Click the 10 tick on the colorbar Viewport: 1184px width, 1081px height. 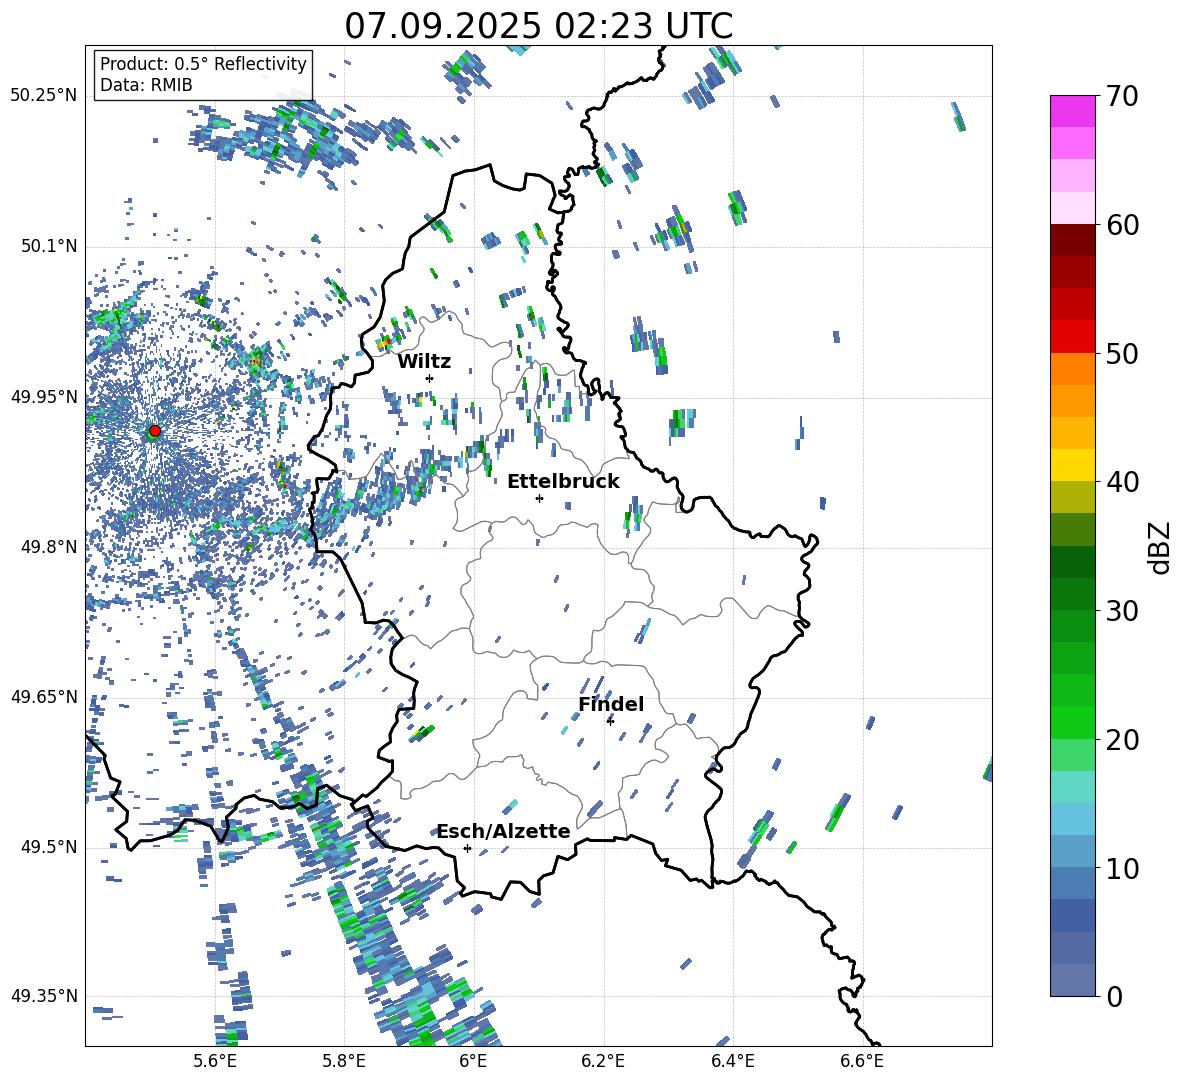[x=1121, y=868]
